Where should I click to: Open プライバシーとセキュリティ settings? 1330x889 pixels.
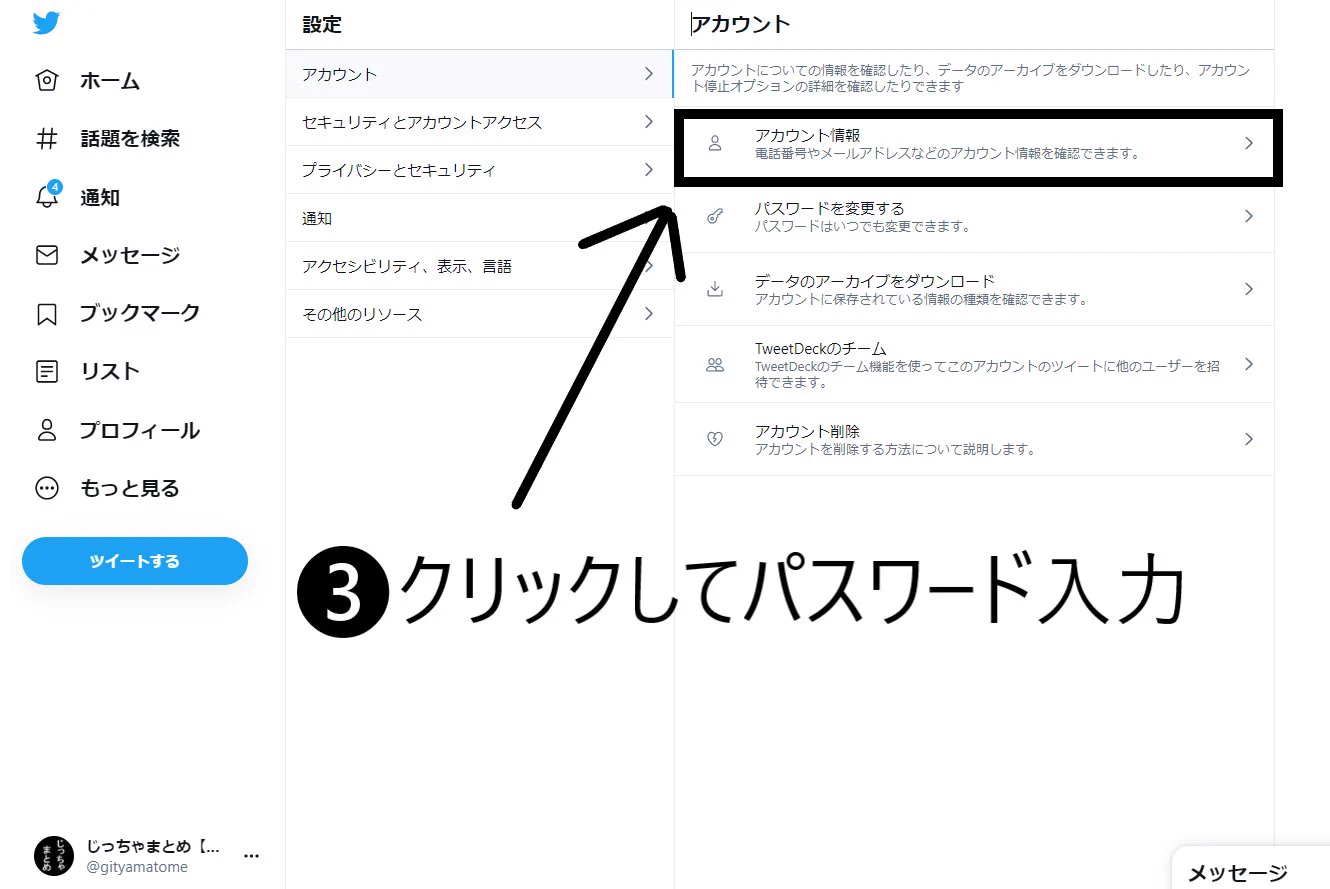480,170
